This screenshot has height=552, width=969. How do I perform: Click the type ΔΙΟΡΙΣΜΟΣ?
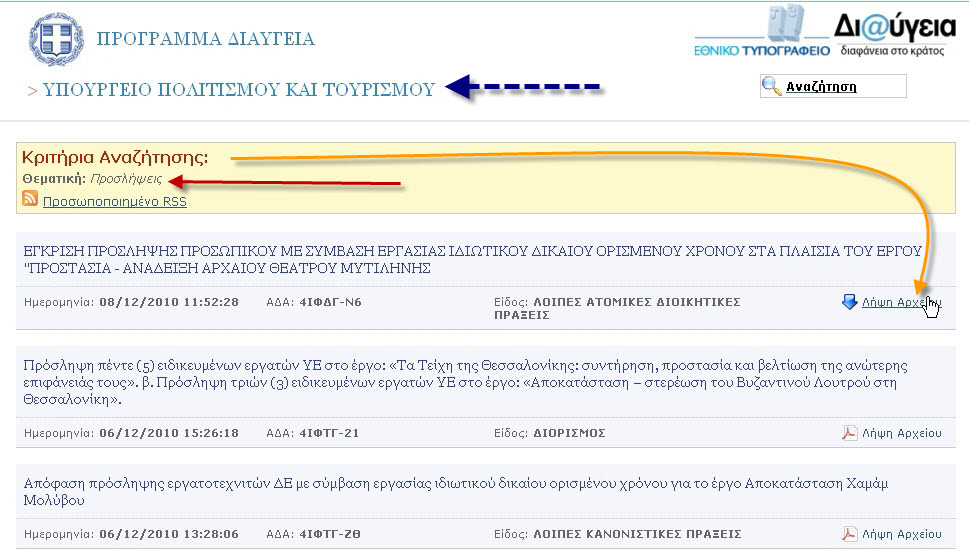[569, 433]
